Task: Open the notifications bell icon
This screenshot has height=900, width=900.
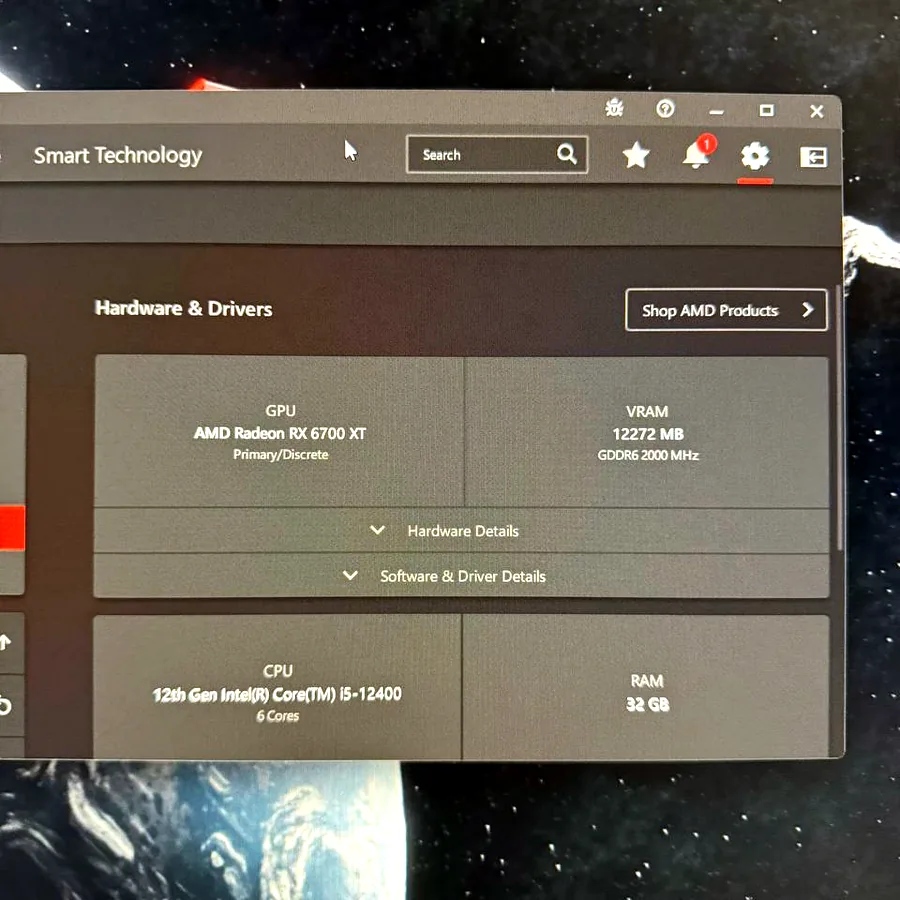Action: click(697, 153)
